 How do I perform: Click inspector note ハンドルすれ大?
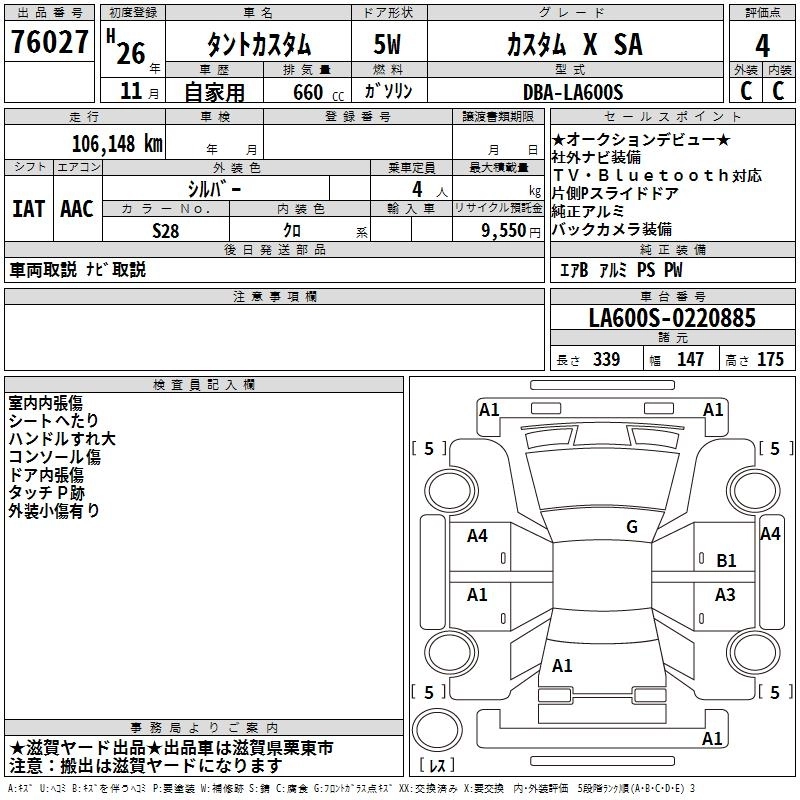coord(62,439)
